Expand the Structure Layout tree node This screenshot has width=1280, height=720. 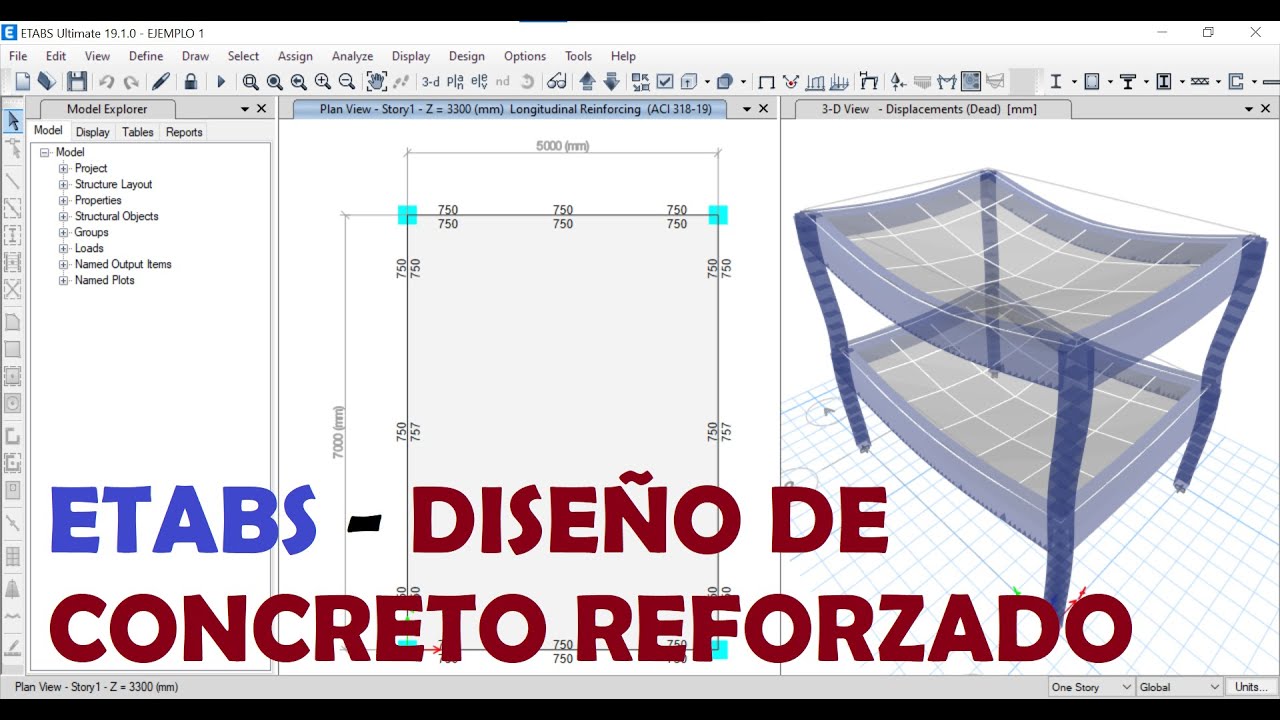tap(64, 184)
